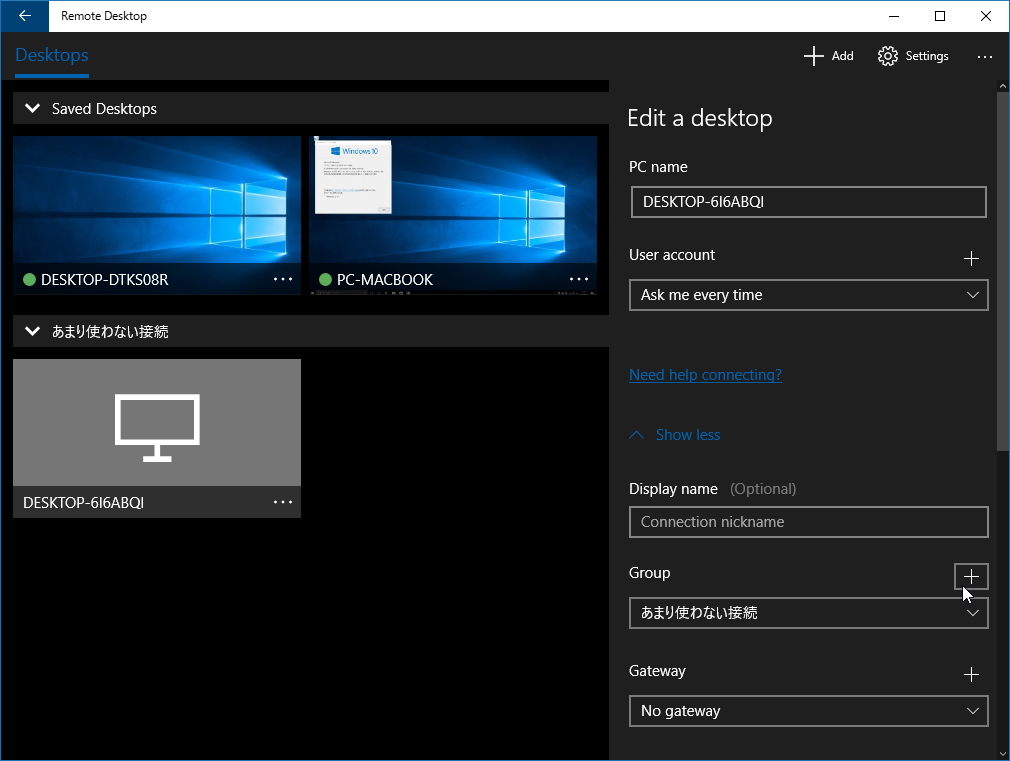Screen dimensions: 1010x761
Task: Add a new user account with plus
Action: pos(970,259)
